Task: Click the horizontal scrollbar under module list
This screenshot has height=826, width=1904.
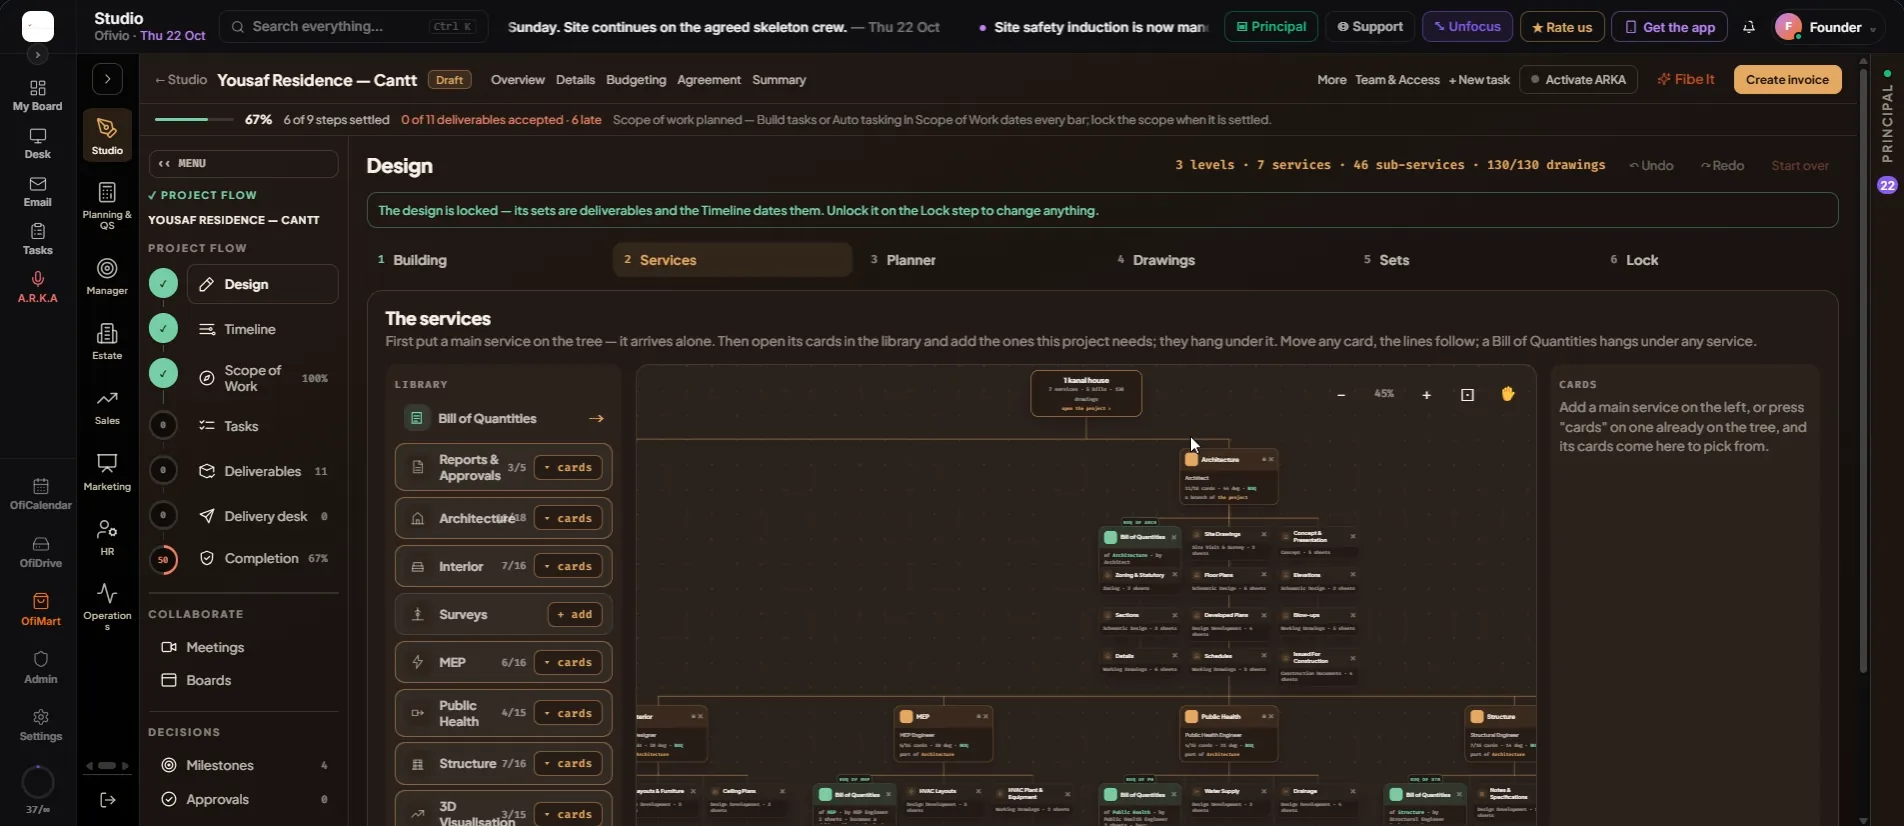Action: point(107,766)
